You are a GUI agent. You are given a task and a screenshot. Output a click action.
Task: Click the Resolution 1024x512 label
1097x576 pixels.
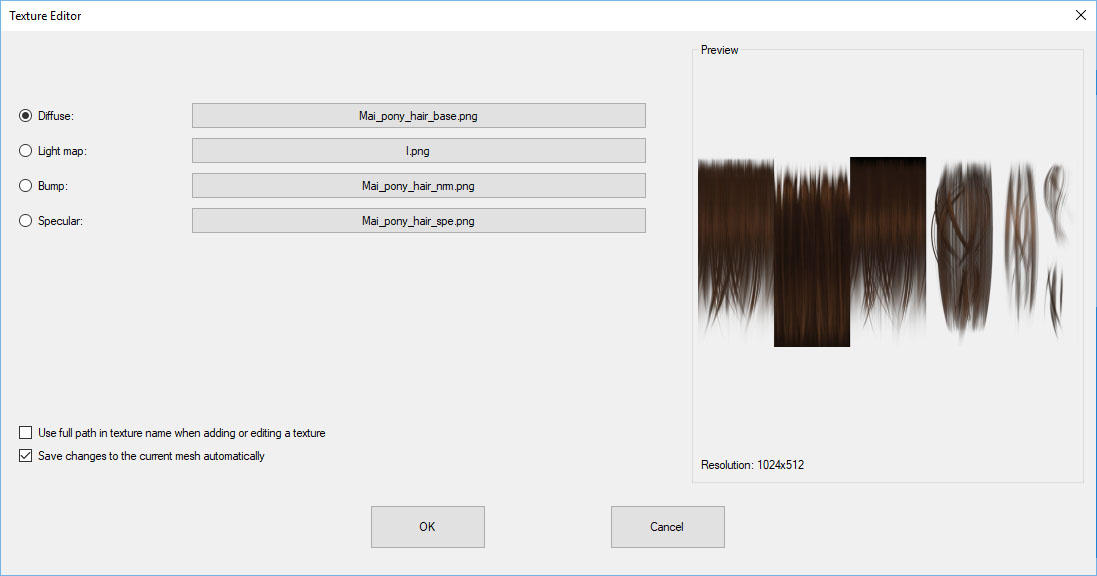pos(752,464)
